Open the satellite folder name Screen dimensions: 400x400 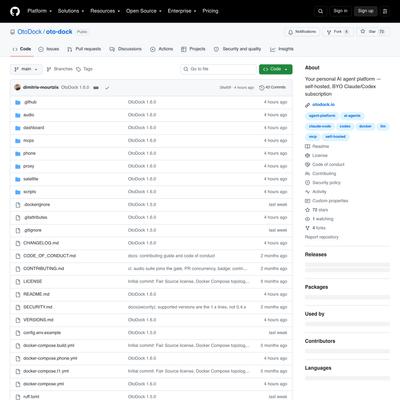31,179
